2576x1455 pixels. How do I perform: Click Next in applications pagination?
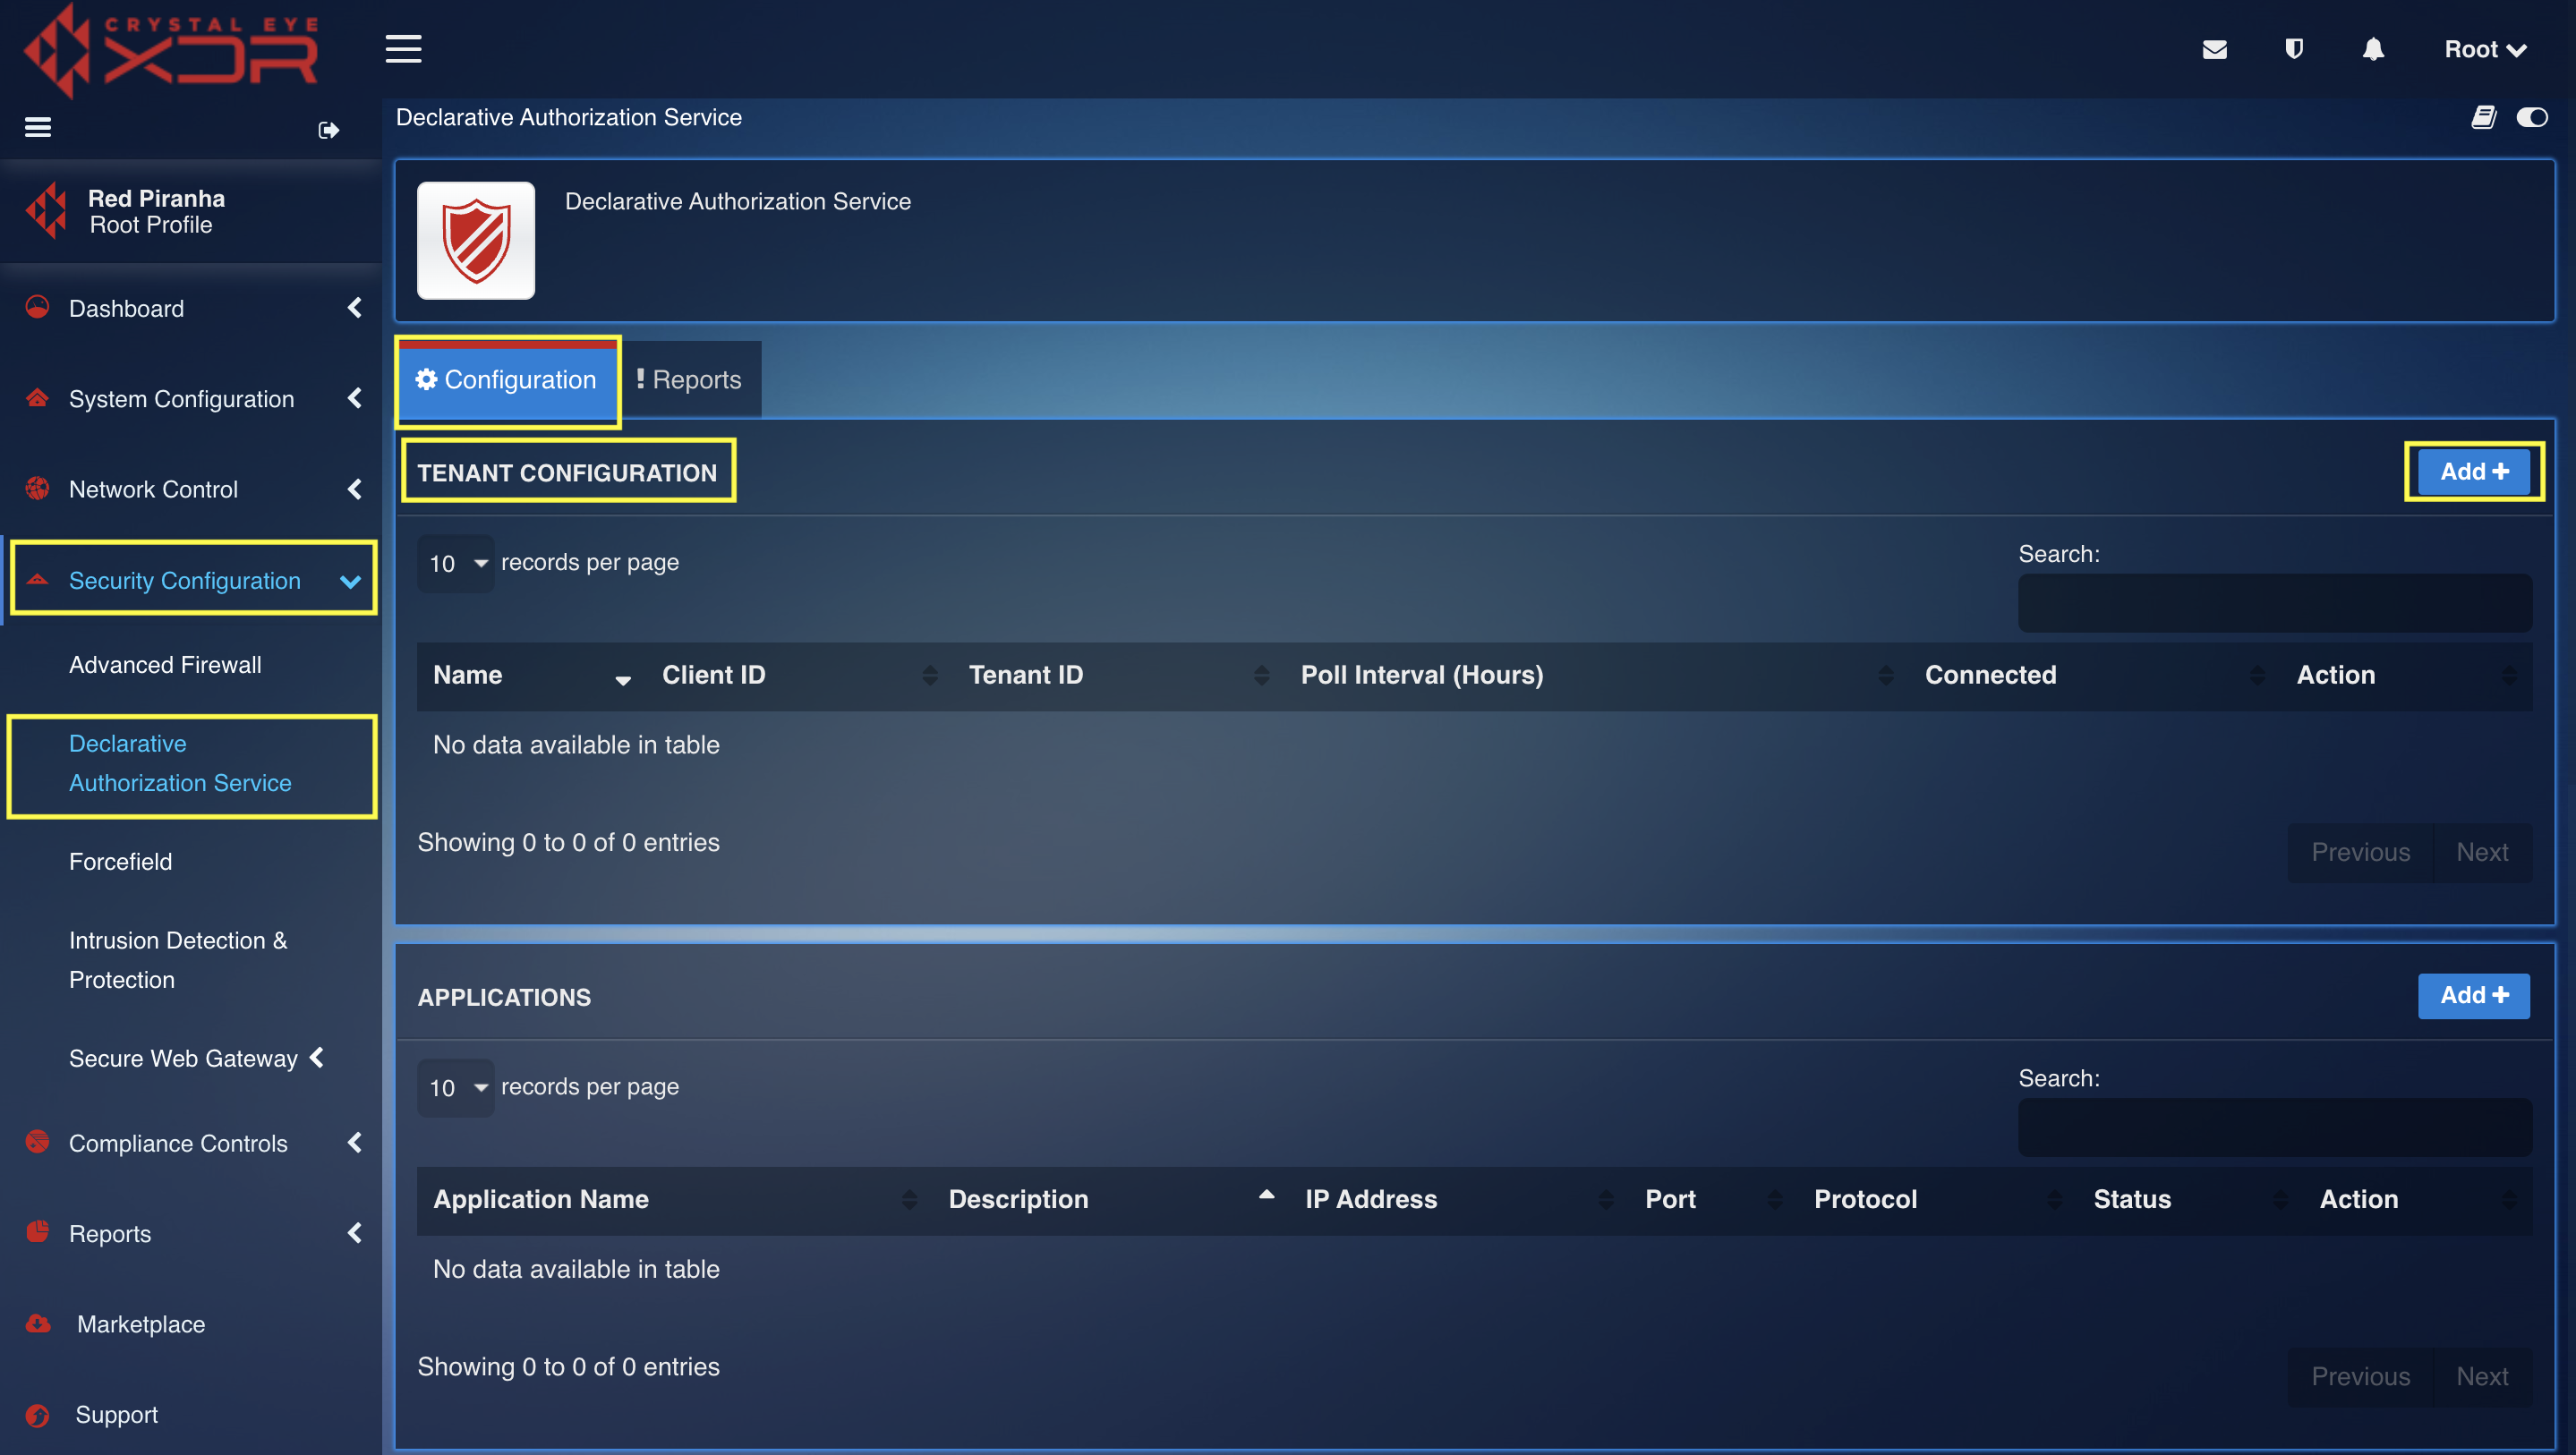coord(2482,1376)
